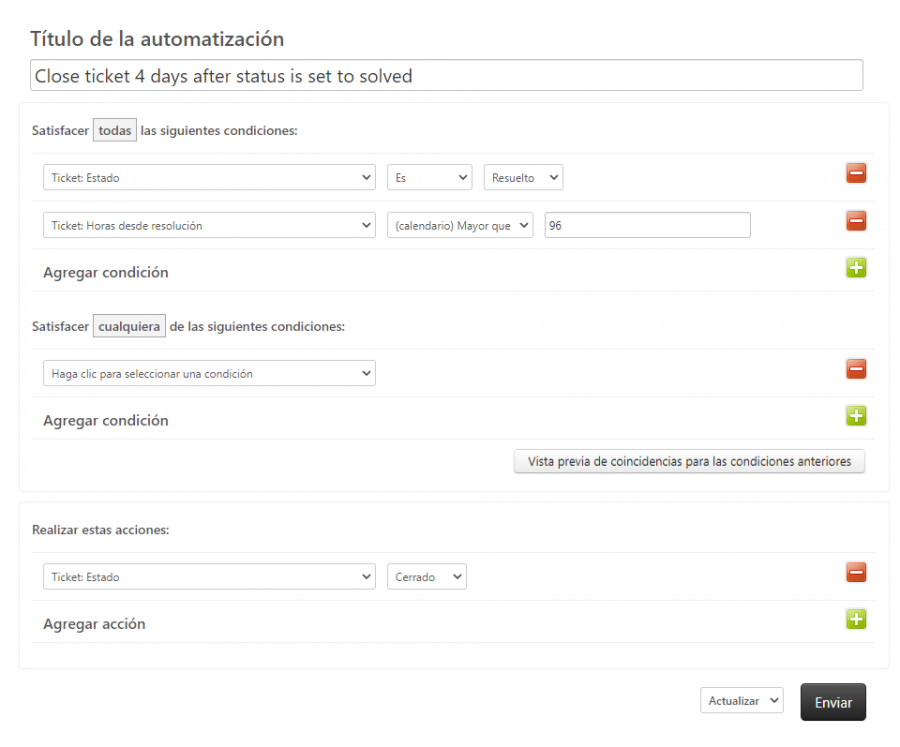Click 'Vista previa de coincidencias' button
Image resolution: width=900 pixels, height=747 pixels.
coord(689,462)
